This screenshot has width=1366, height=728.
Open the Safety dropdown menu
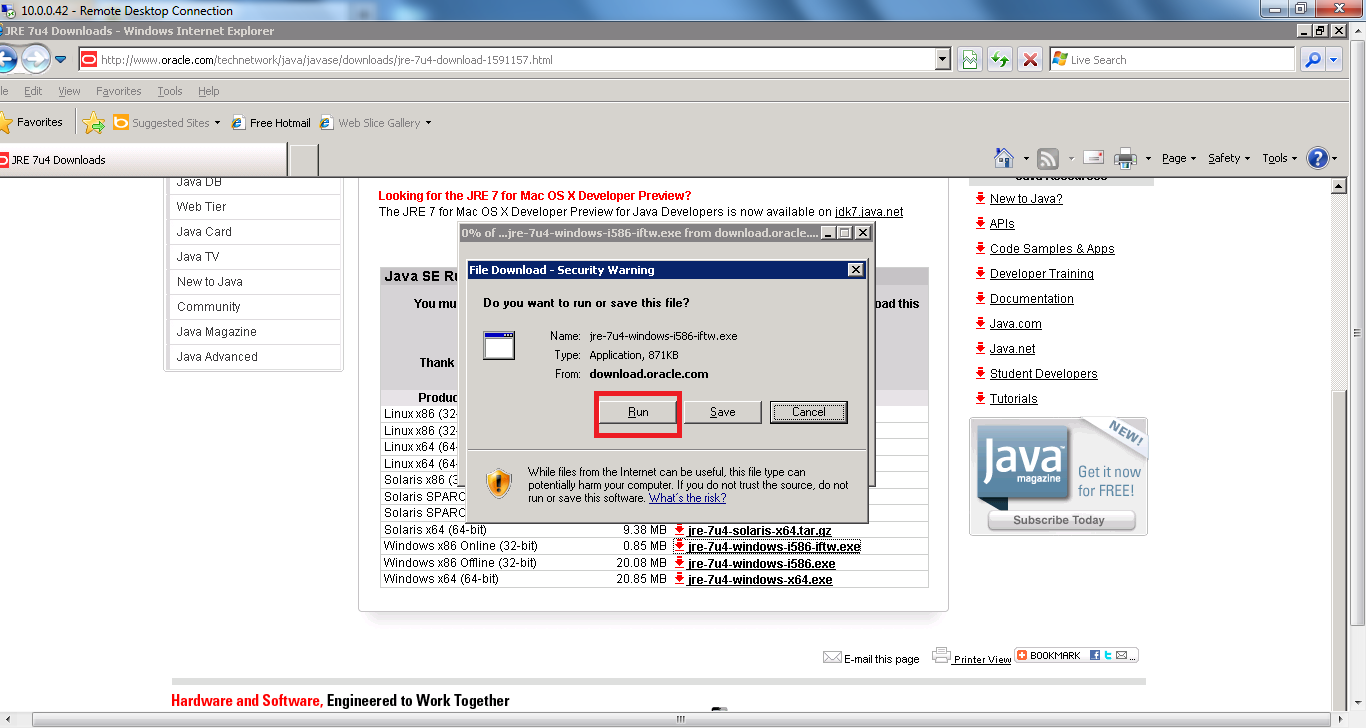pos(1229,158)
